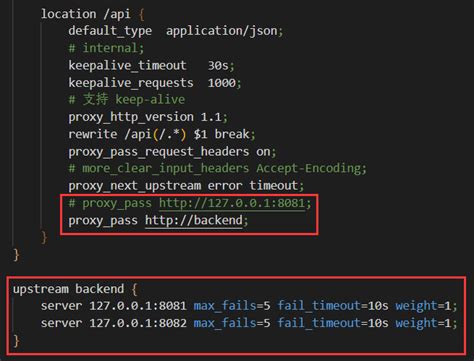The height and width of the screenshot is (361, 474).
Task: Select the keepalive_timeout directive
Action: (x=127, y=66)
